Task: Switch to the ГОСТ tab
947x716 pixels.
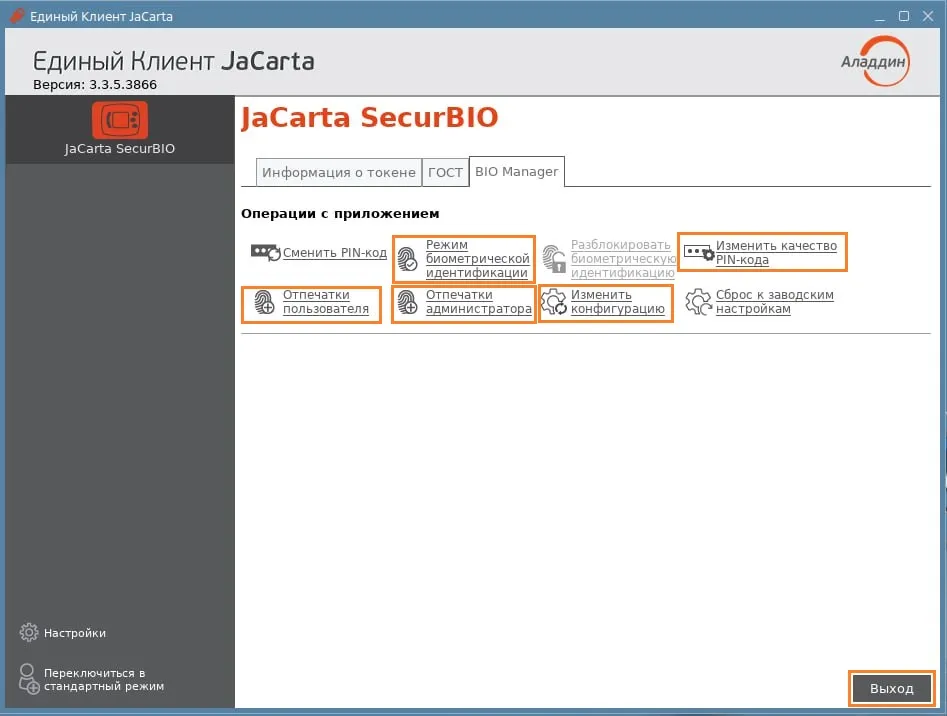Action: 445,173
